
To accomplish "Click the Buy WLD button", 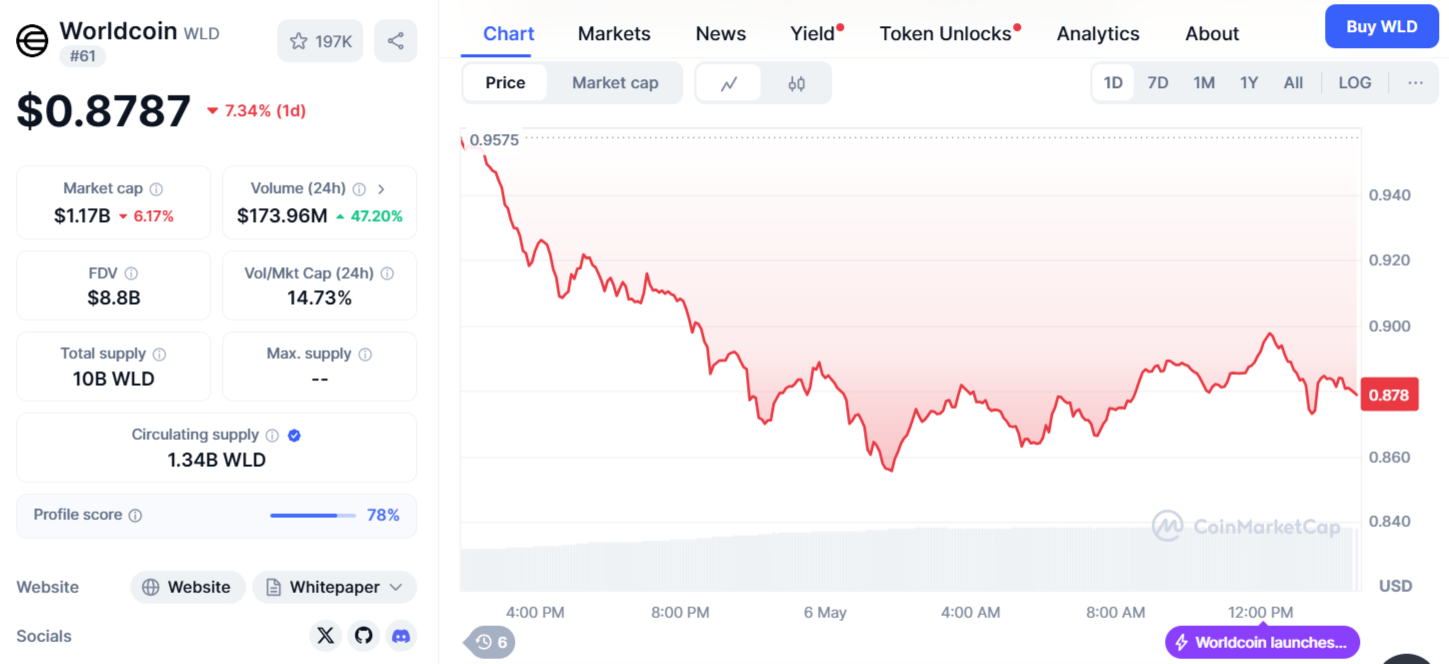I will tap(1382, 27).
